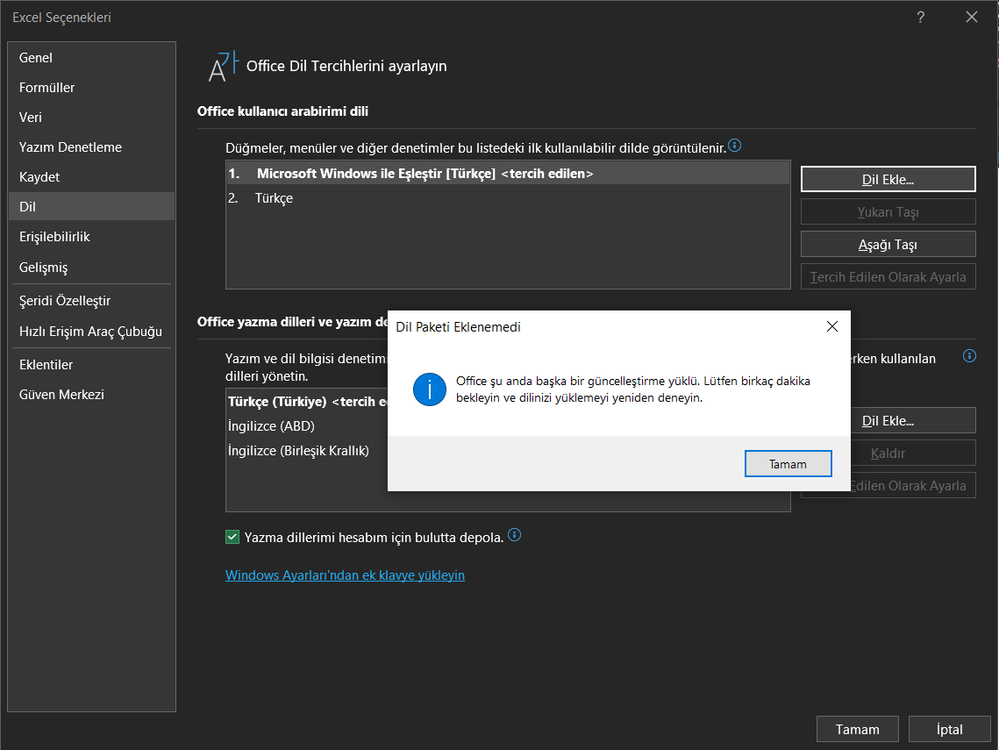Image resolution: width=999 pixels, height=750 pixels.
Task: Click the blue information icon in the error dialog
Action: (429, 389)
